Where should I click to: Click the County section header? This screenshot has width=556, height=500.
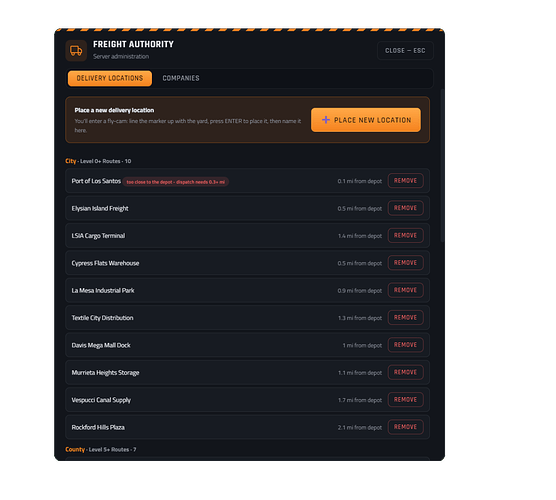pos(101,449)
